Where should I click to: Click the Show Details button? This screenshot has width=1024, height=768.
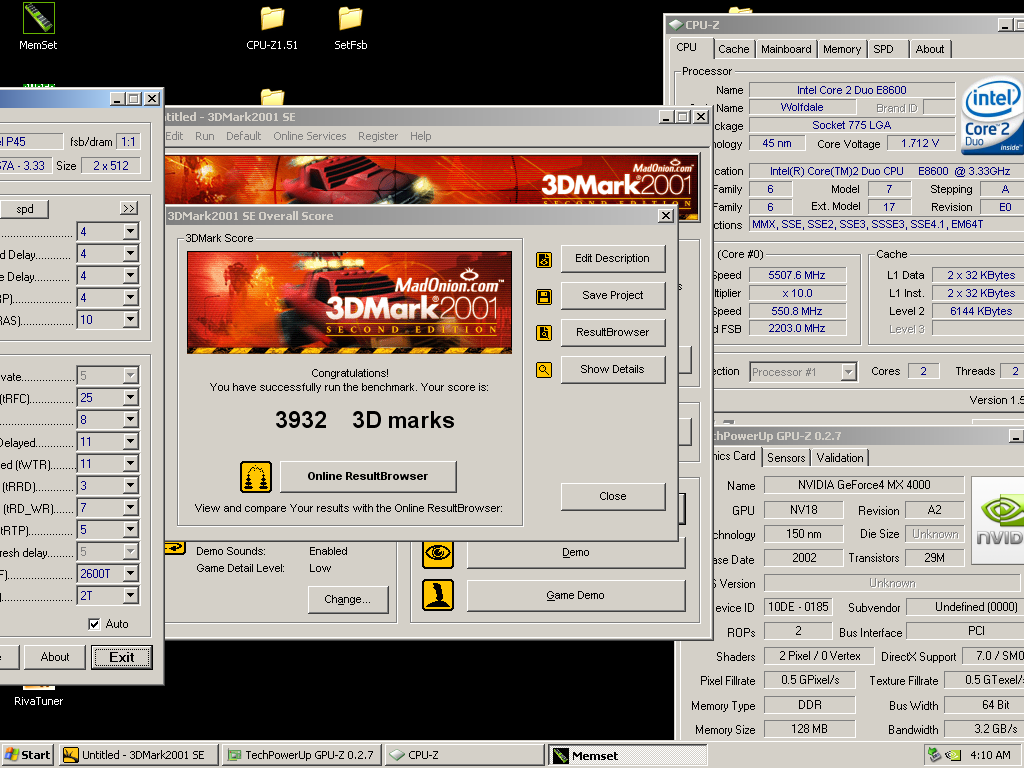tap(613, 370)
